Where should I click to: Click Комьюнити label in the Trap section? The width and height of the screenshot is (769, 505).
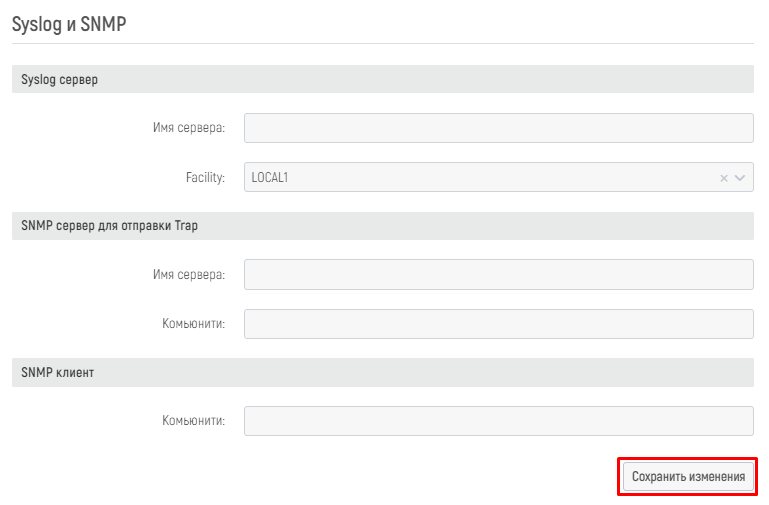tap(194, 324)
